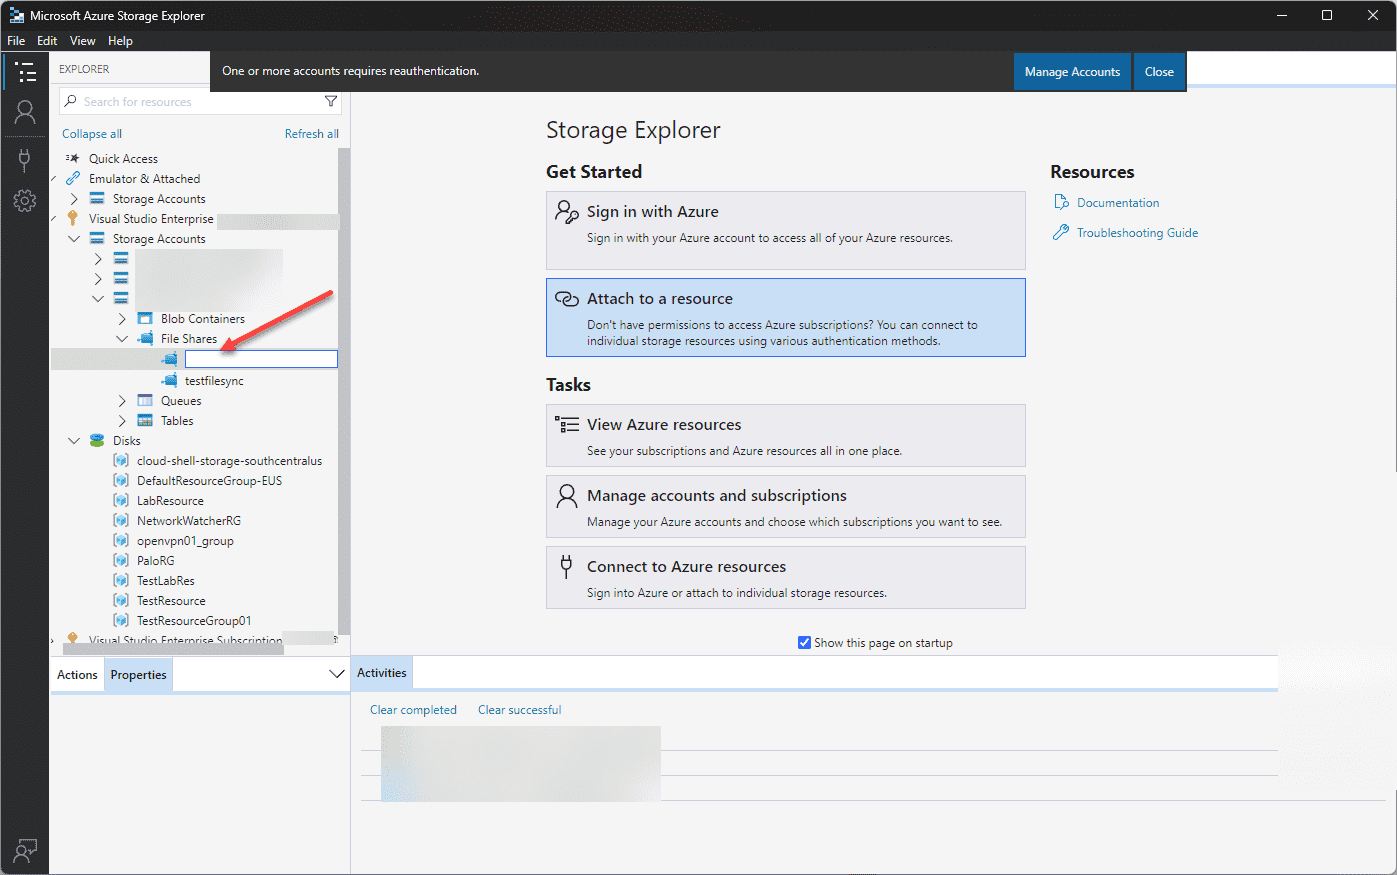Image resolution: width=1397 pixels, height=875 pixels.
Task: Open the Edit menu
Action: tap(47, 41)
